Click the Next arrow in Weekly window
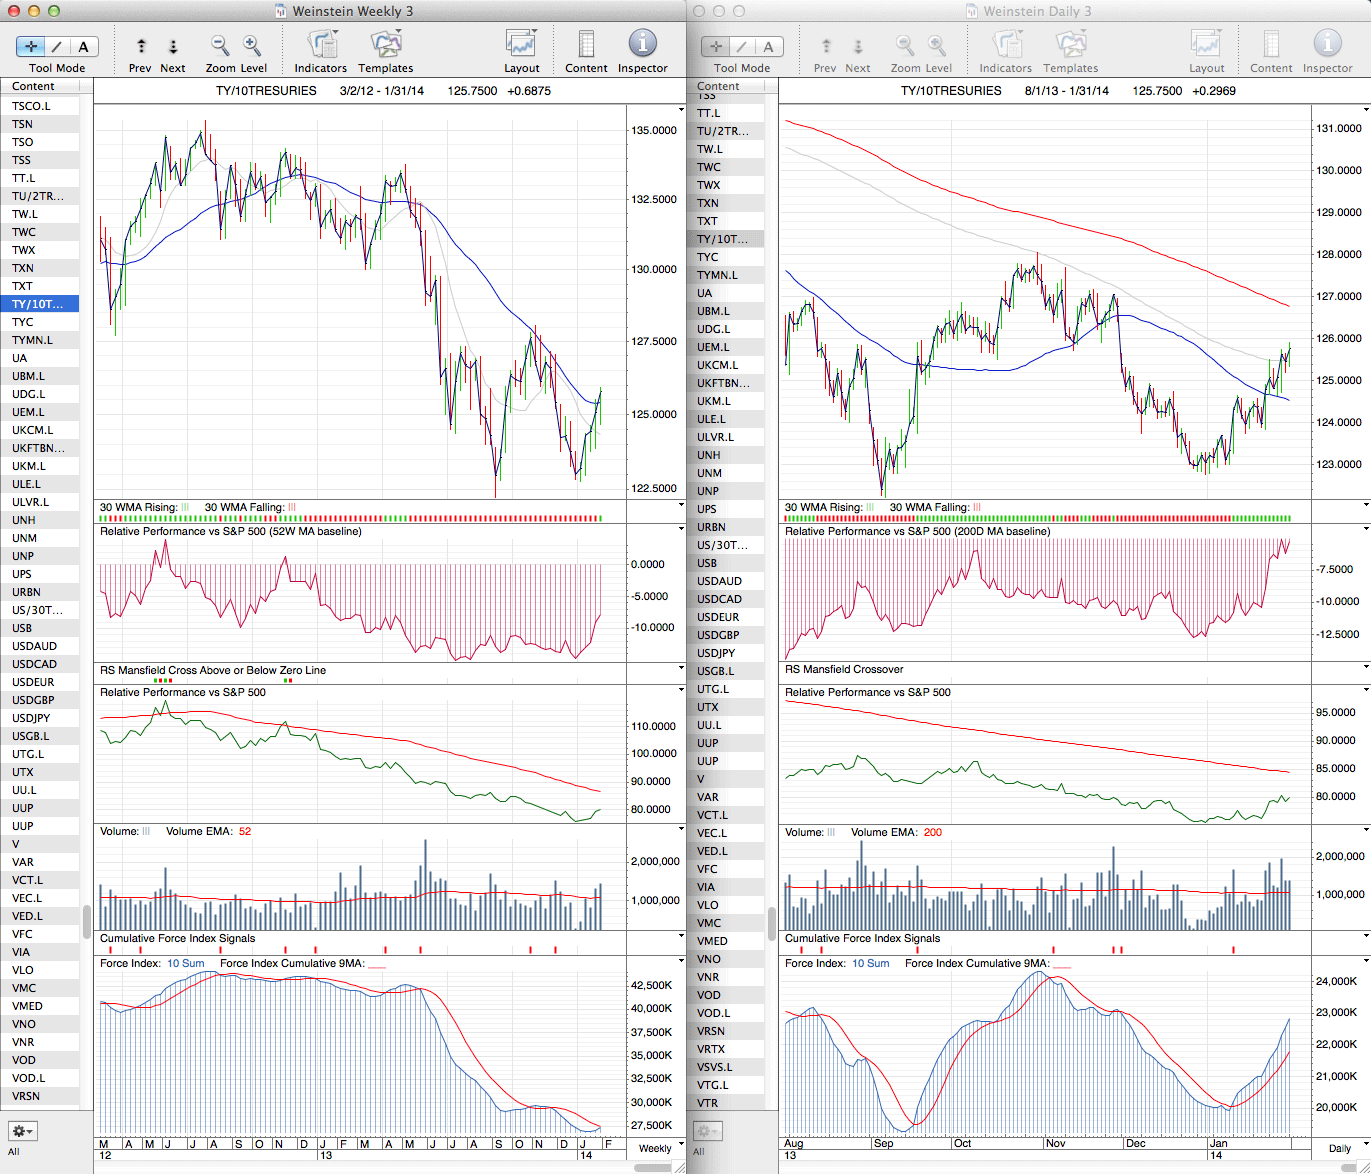1371x1174 pixels. [x=173, y=46]
